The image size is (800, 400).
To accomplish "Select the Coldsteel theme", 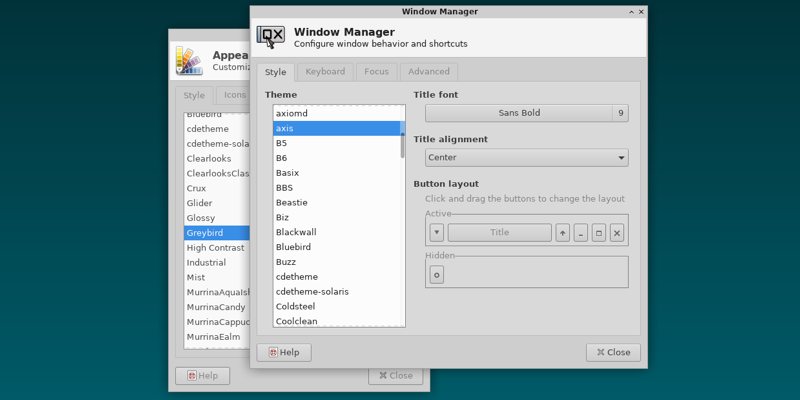I will 337,307.
